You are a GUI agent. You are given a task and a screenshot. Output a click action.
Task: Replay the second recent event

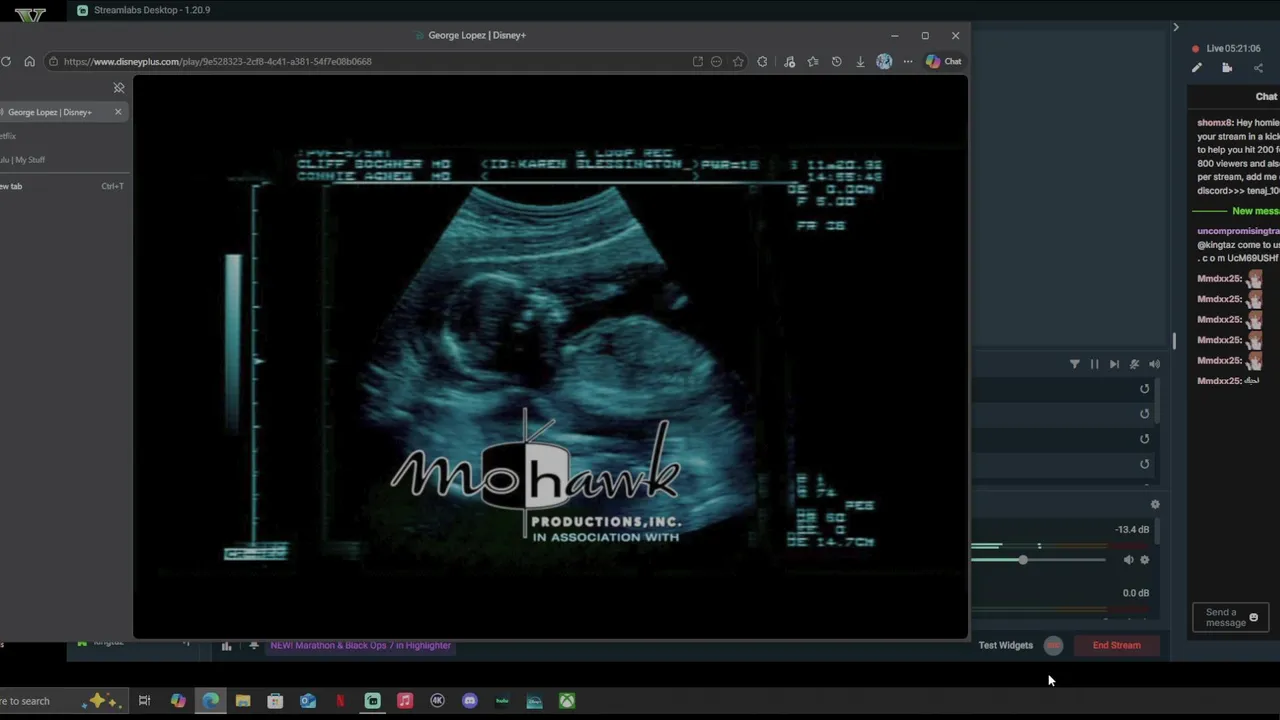[1145, 414]
